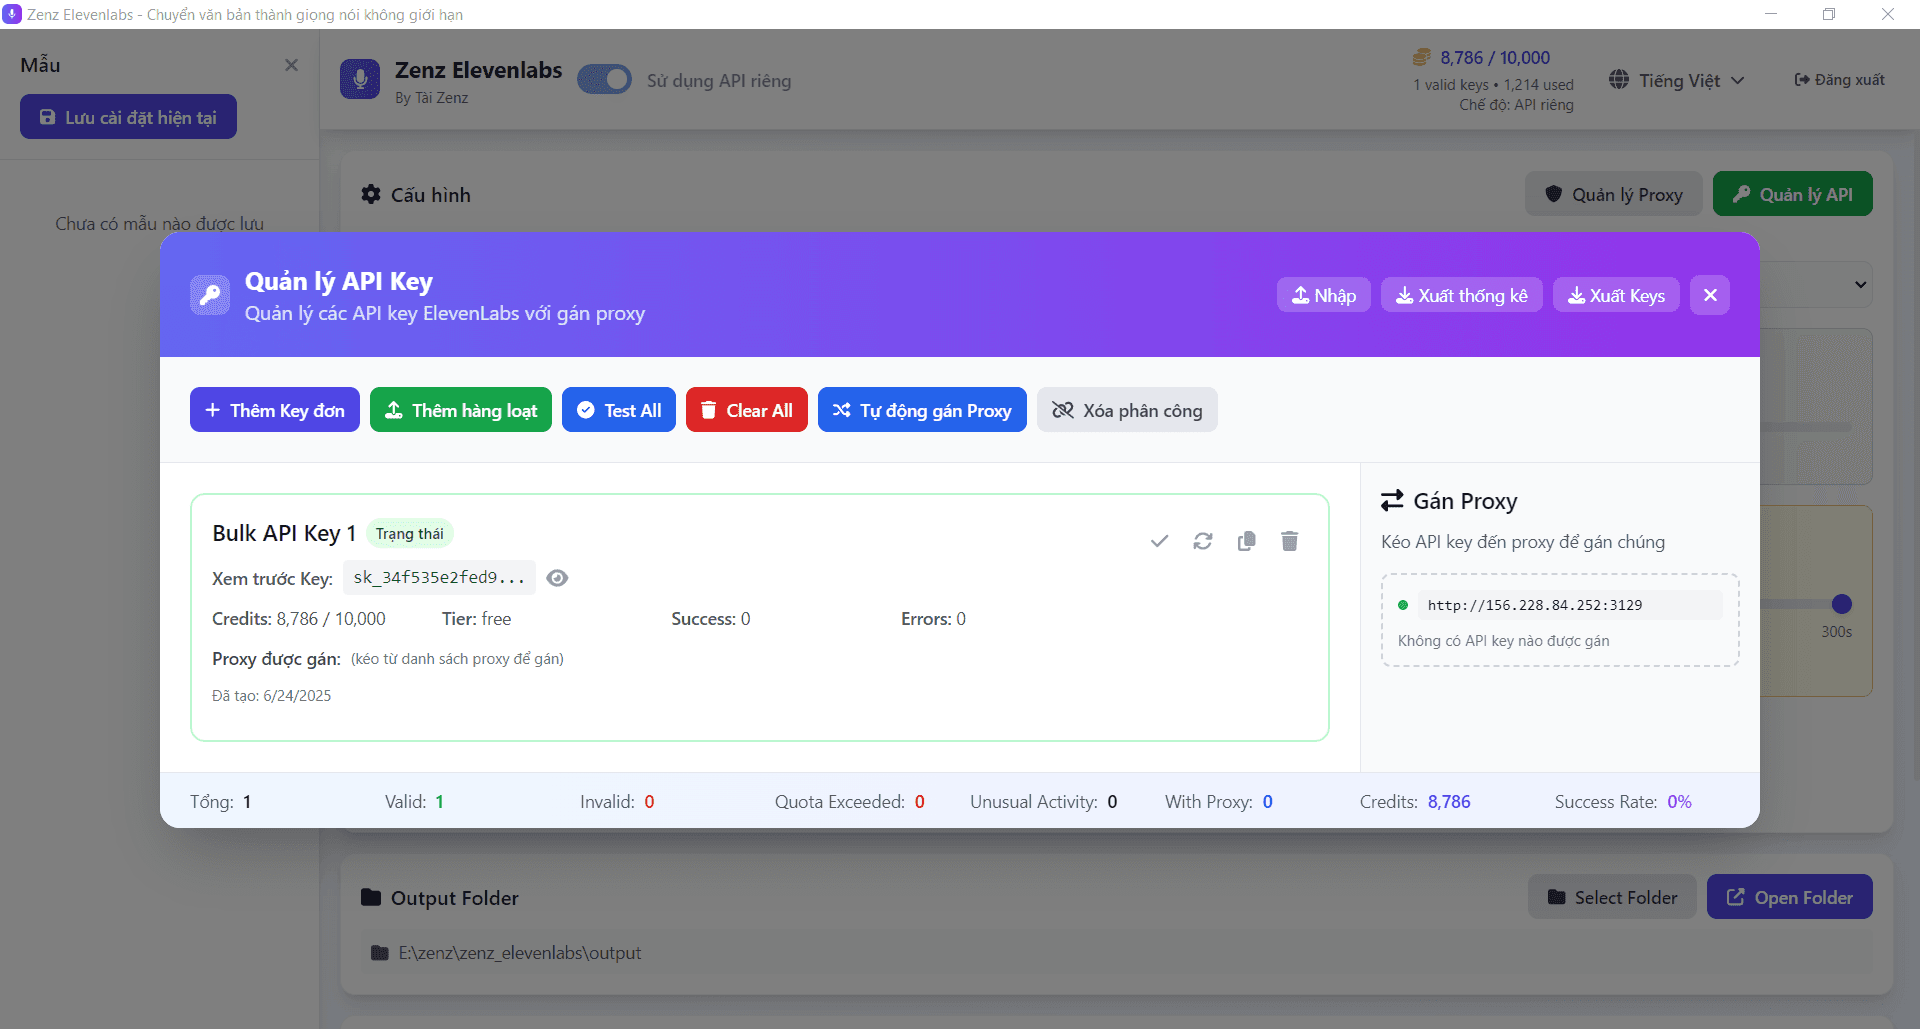Click the refresh icon for Bulk API Key 1

click(x=1203, y=541)
